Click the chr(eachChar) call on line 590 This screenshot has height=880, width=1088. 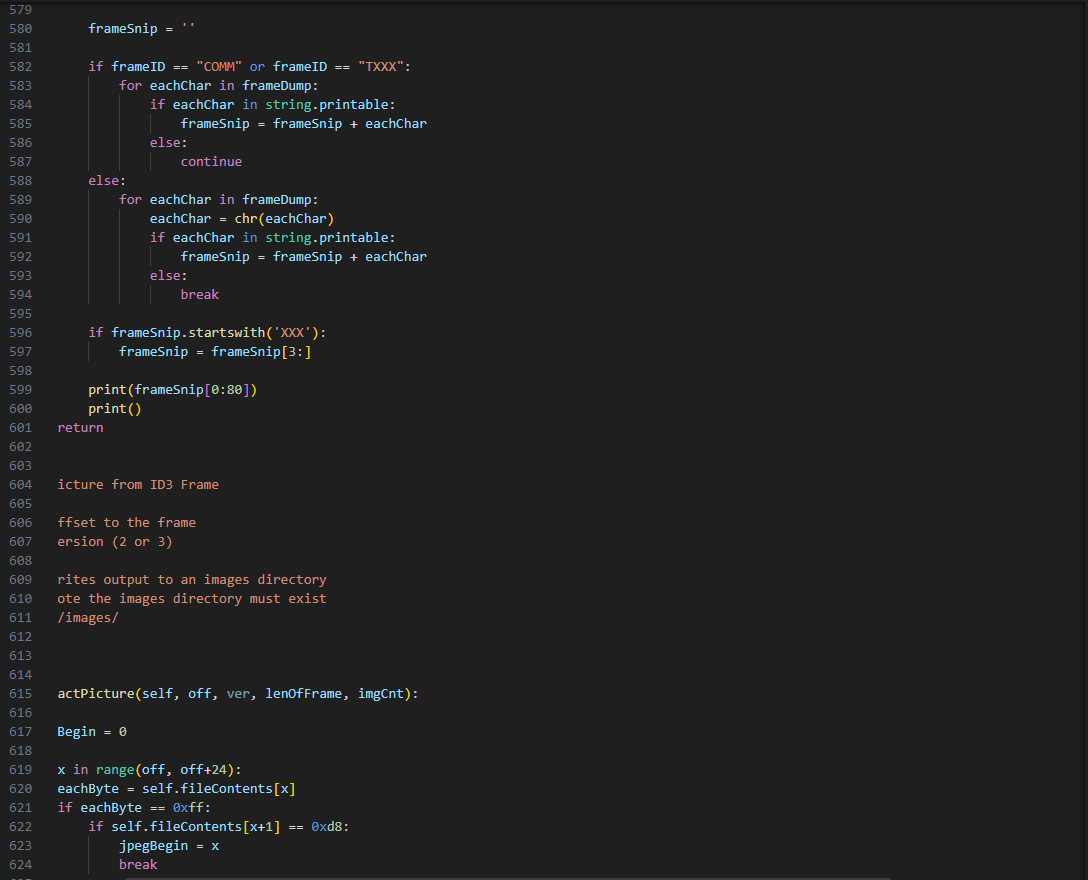pyautogui.click(x=283, y=218)
